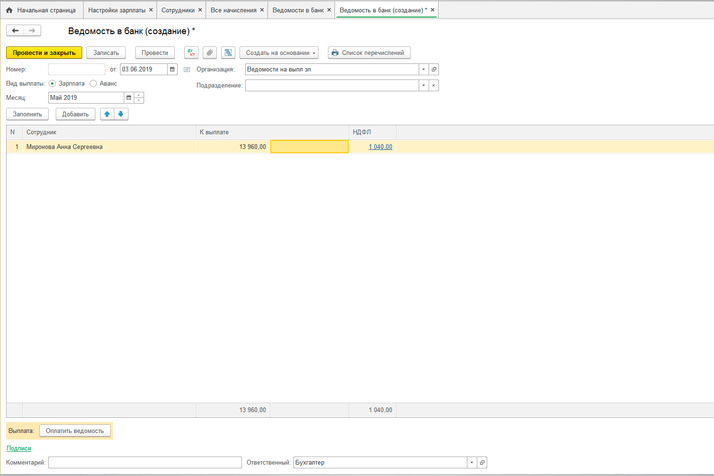
Task: Switch to Все начисления tab
Action: click(x=233, y=10)
